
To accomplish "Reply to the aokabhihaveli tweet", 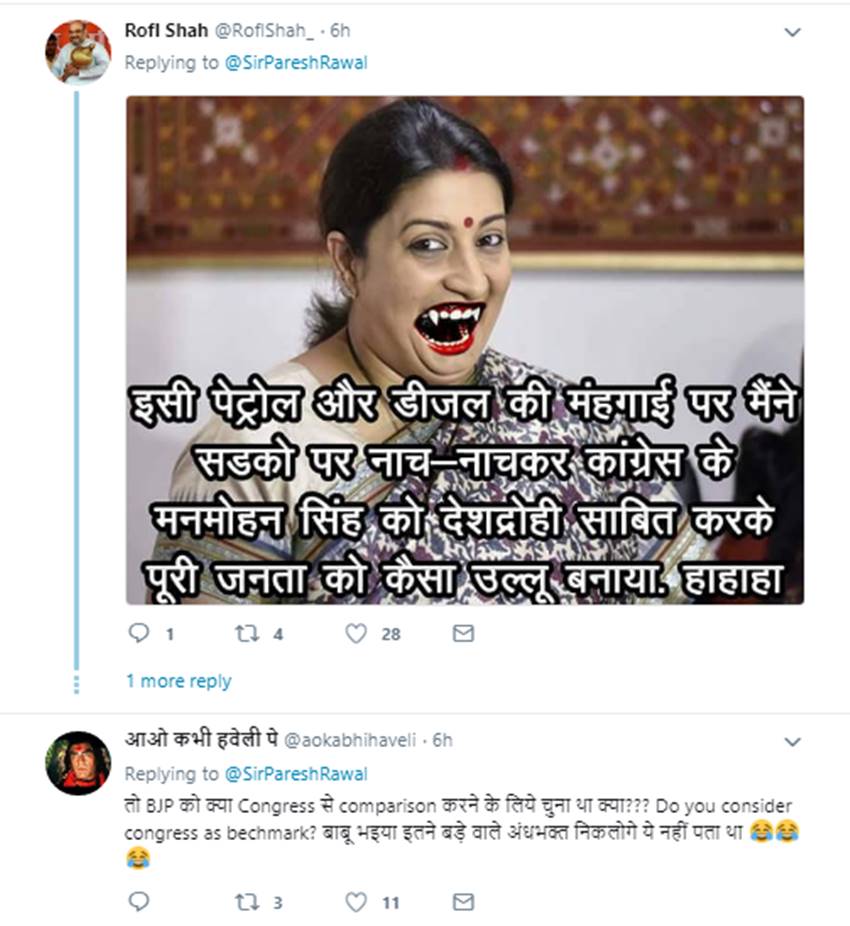I will click(140, 902).
